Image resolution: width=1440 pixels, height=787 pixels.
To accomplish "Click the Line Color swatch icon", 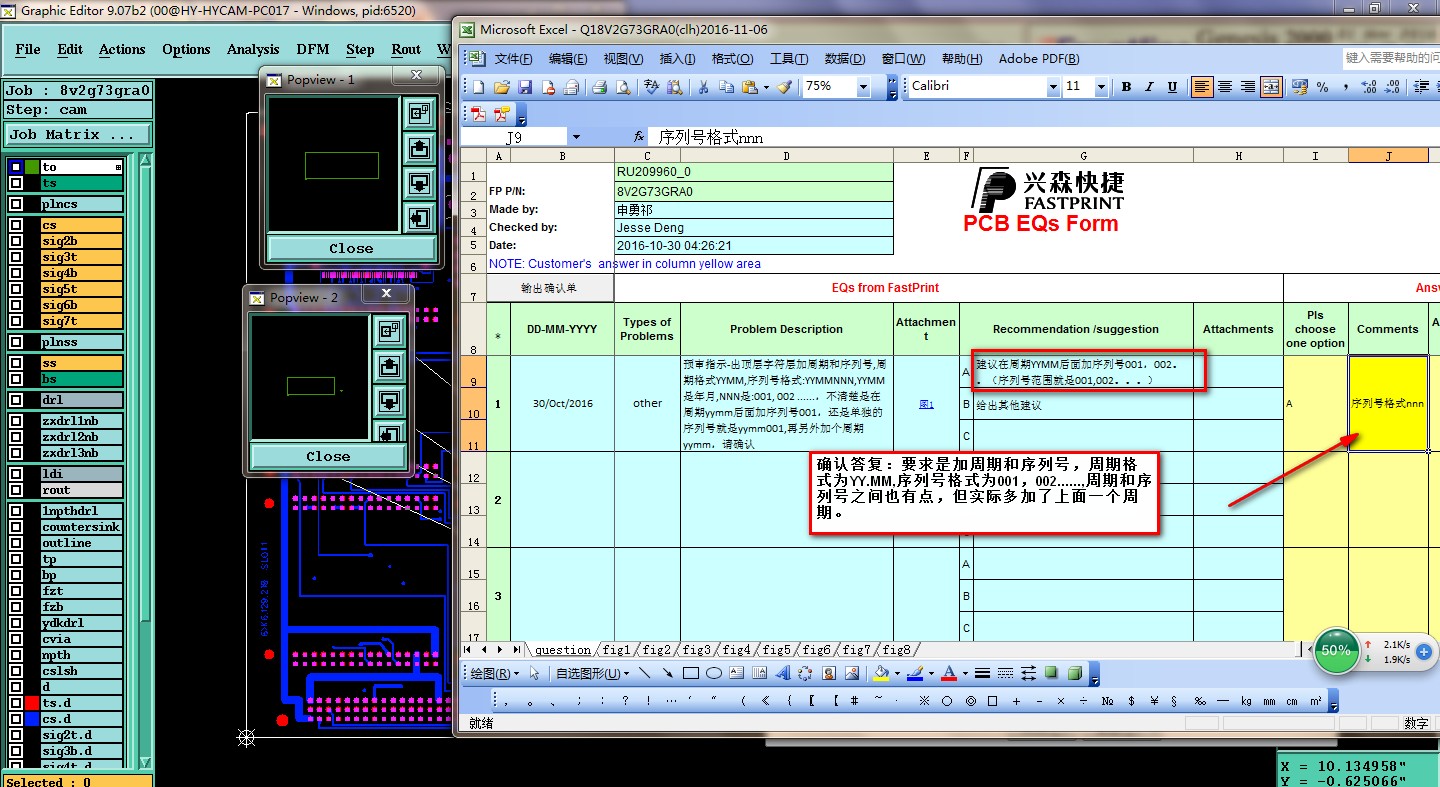I will click(914, 673).
